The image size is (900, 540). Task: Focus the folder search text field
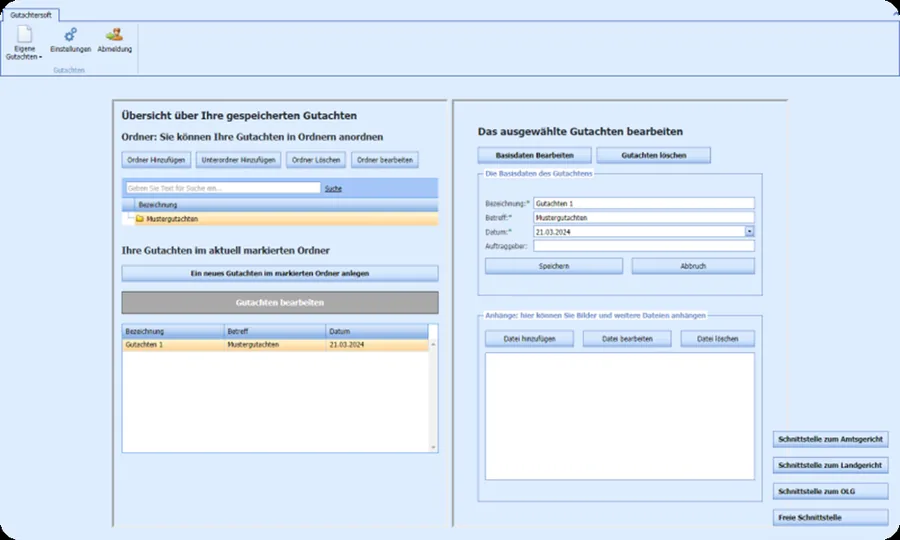coord(223,188)
